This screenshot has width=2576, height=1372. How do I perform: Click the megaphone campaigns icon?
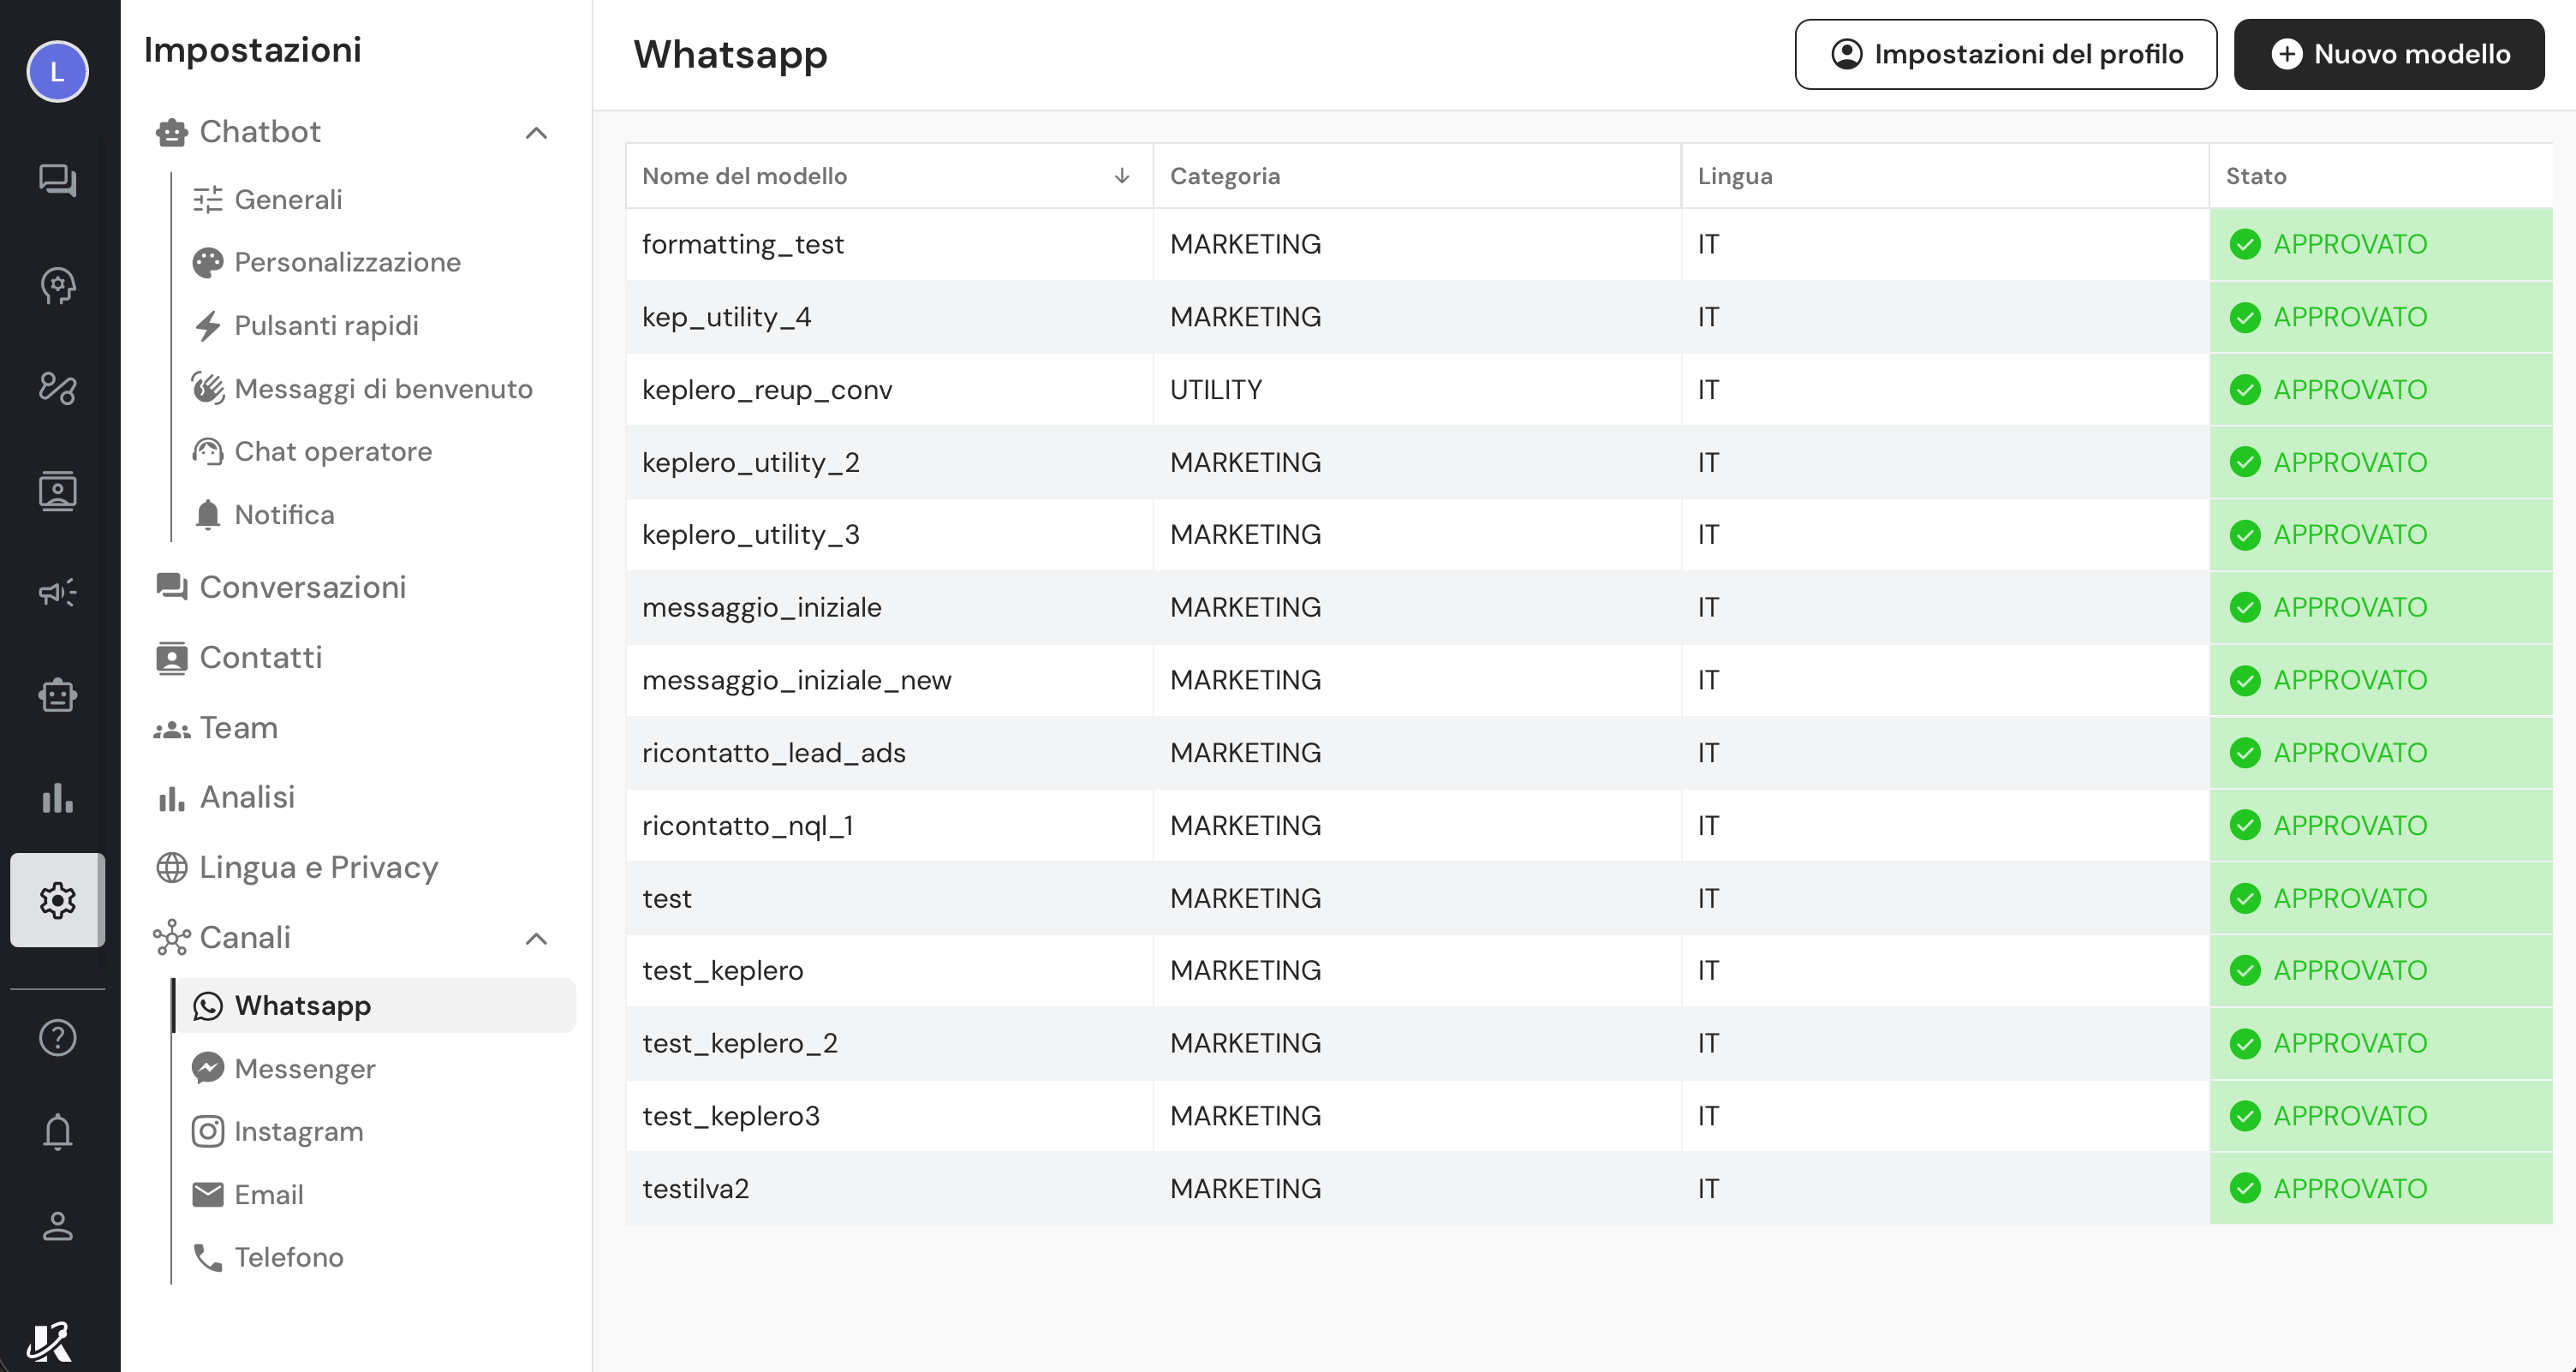57,592
